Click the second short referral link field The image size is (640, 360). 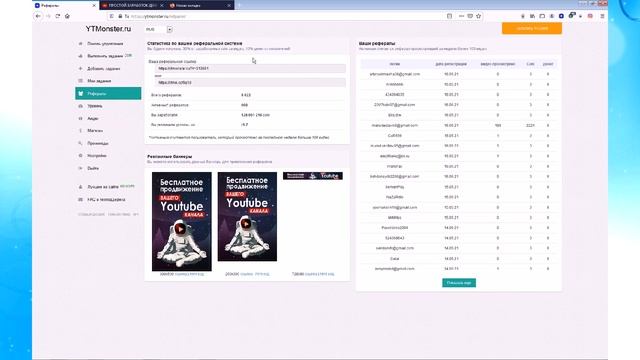tap(250, 82)
